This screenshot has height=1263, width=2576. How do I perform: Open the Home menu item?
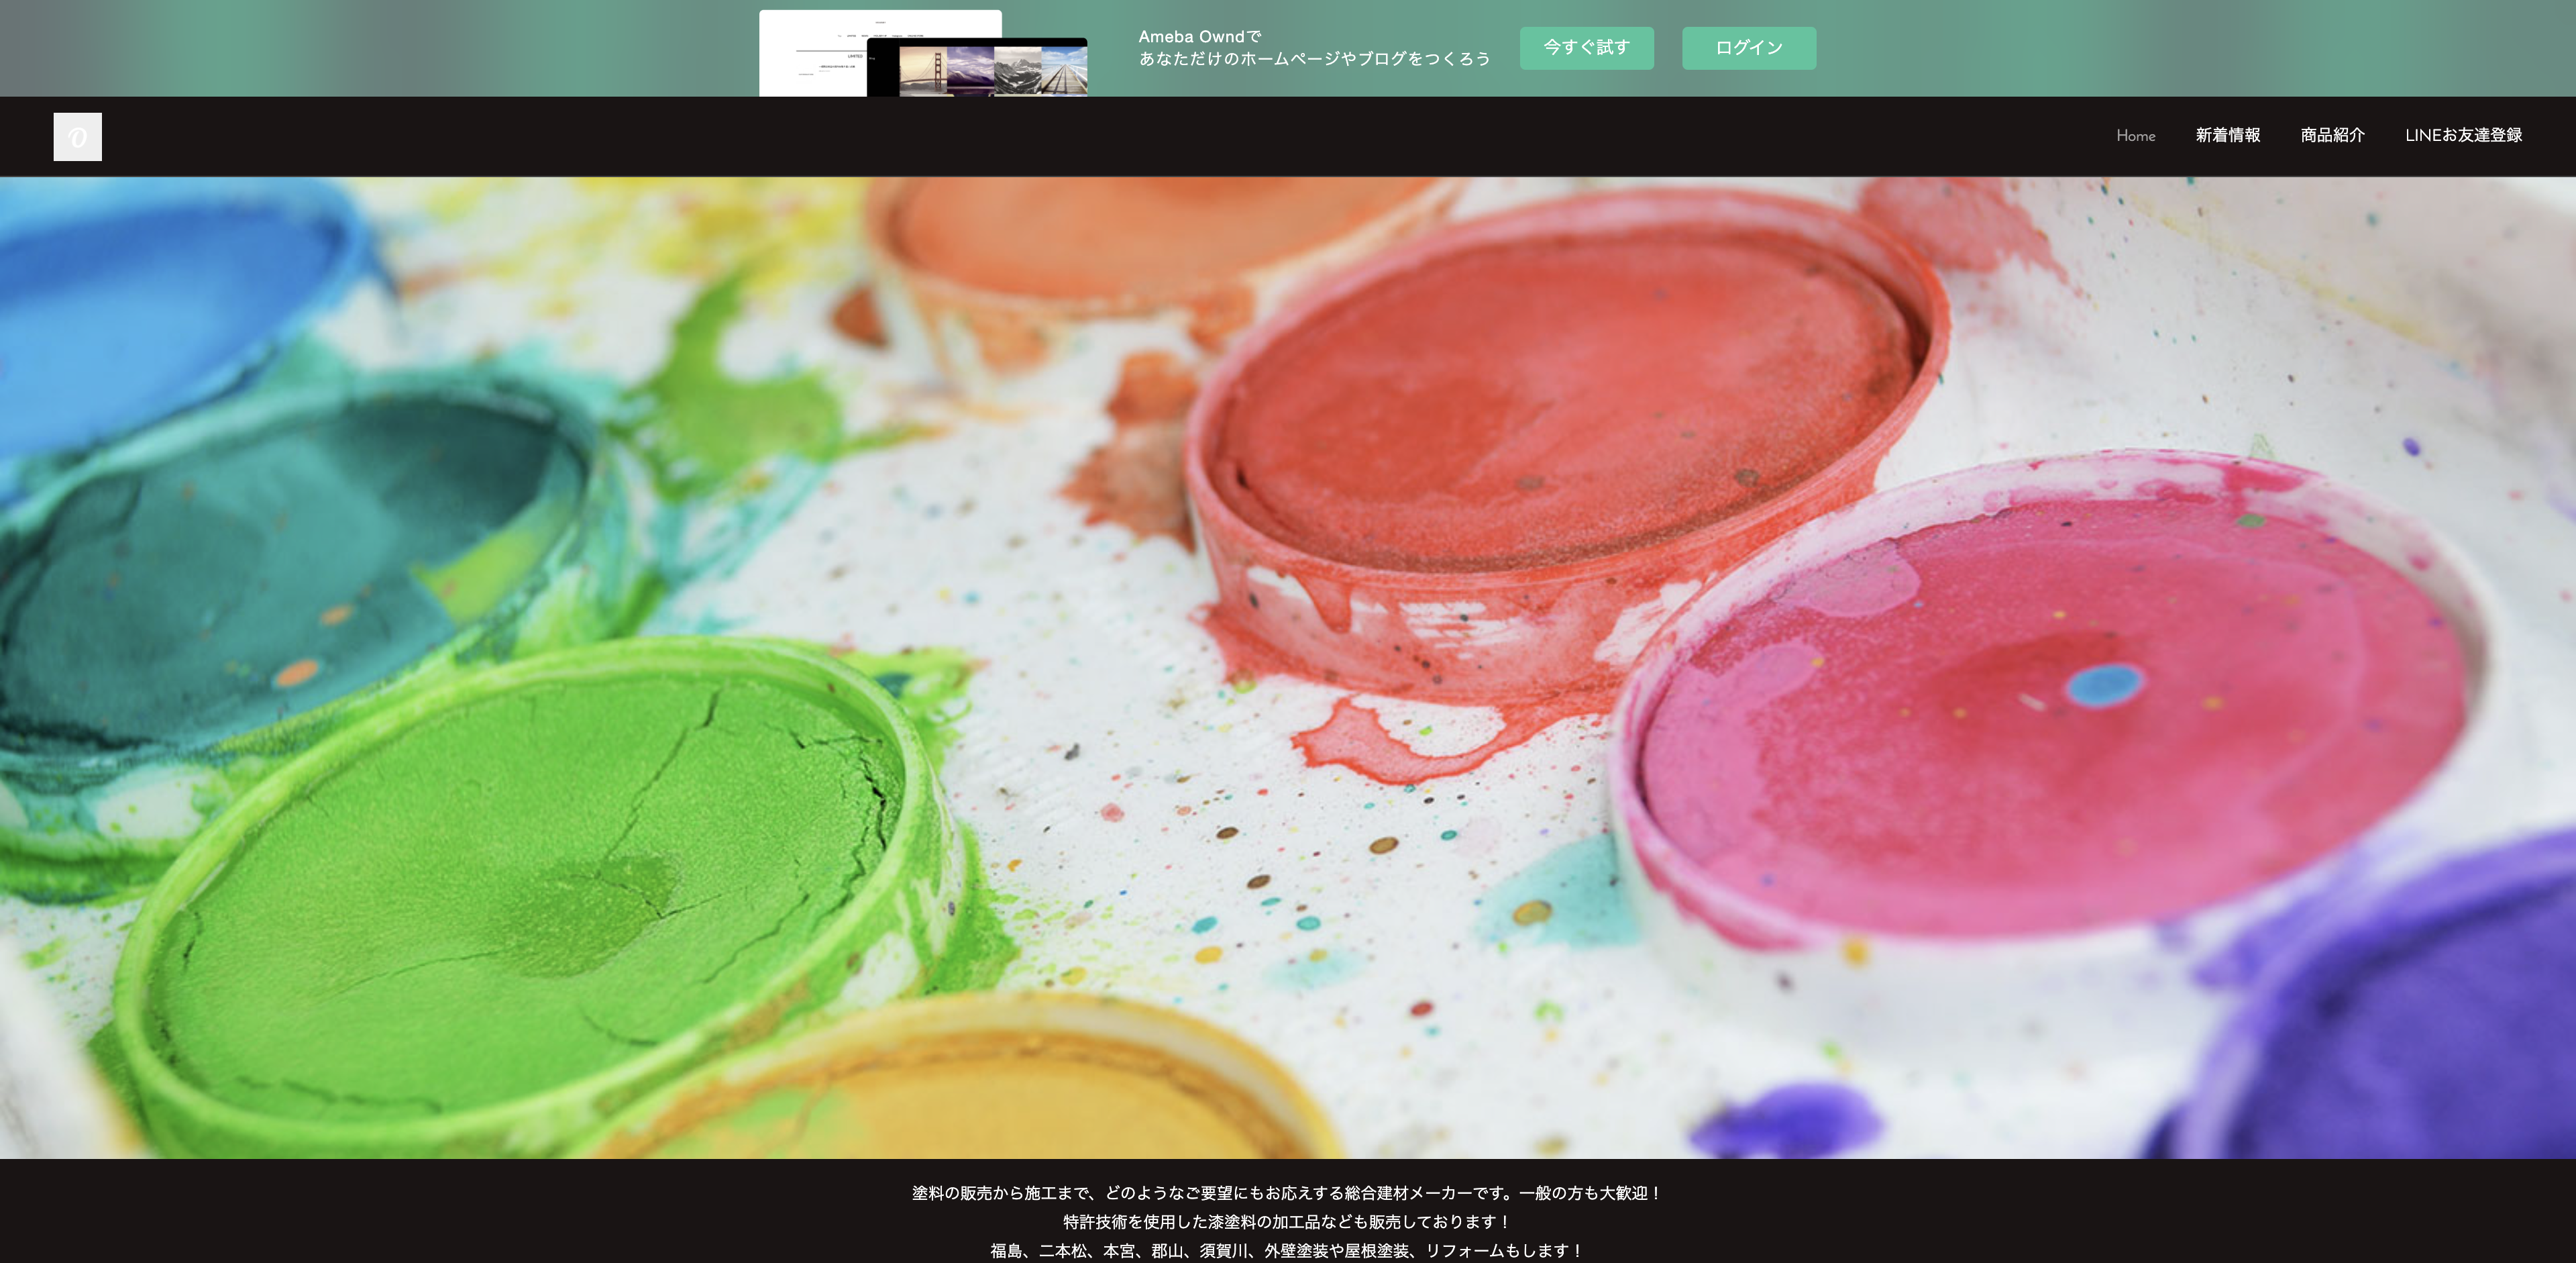(2135, 135)
